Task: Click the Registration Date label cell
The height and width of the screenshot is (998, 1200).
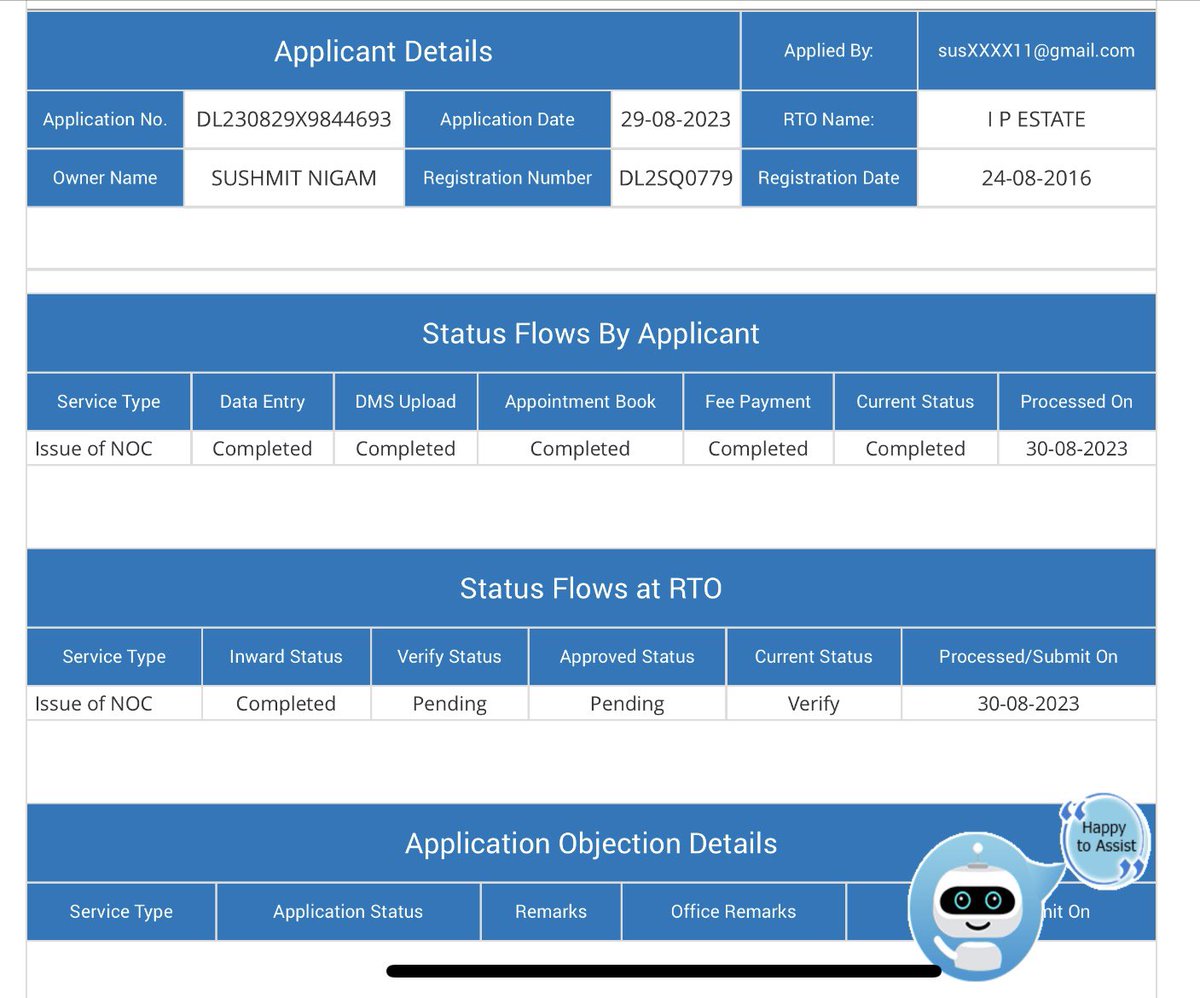Action: coord(829,178)
